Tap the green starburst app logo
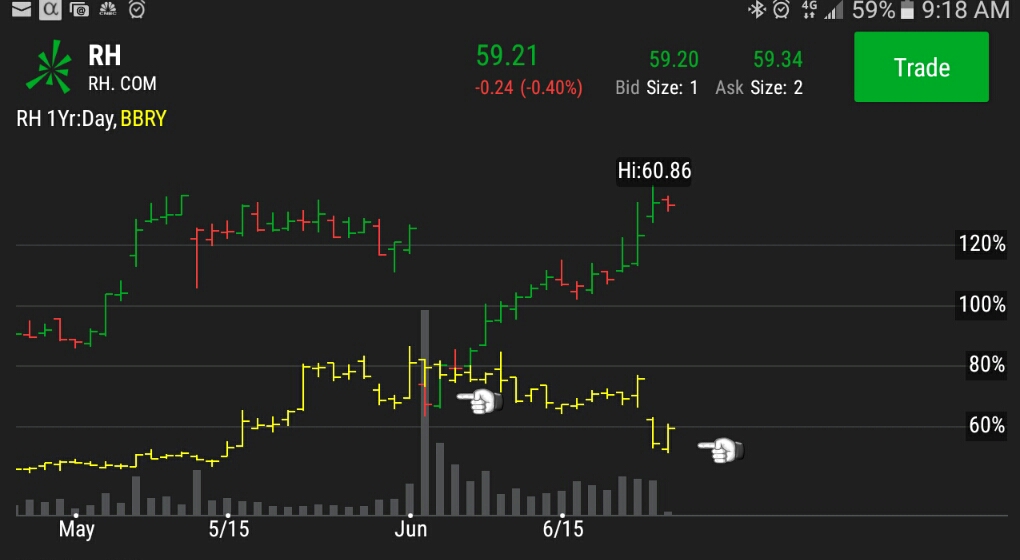1020x560 pixels. click(48, 67)
